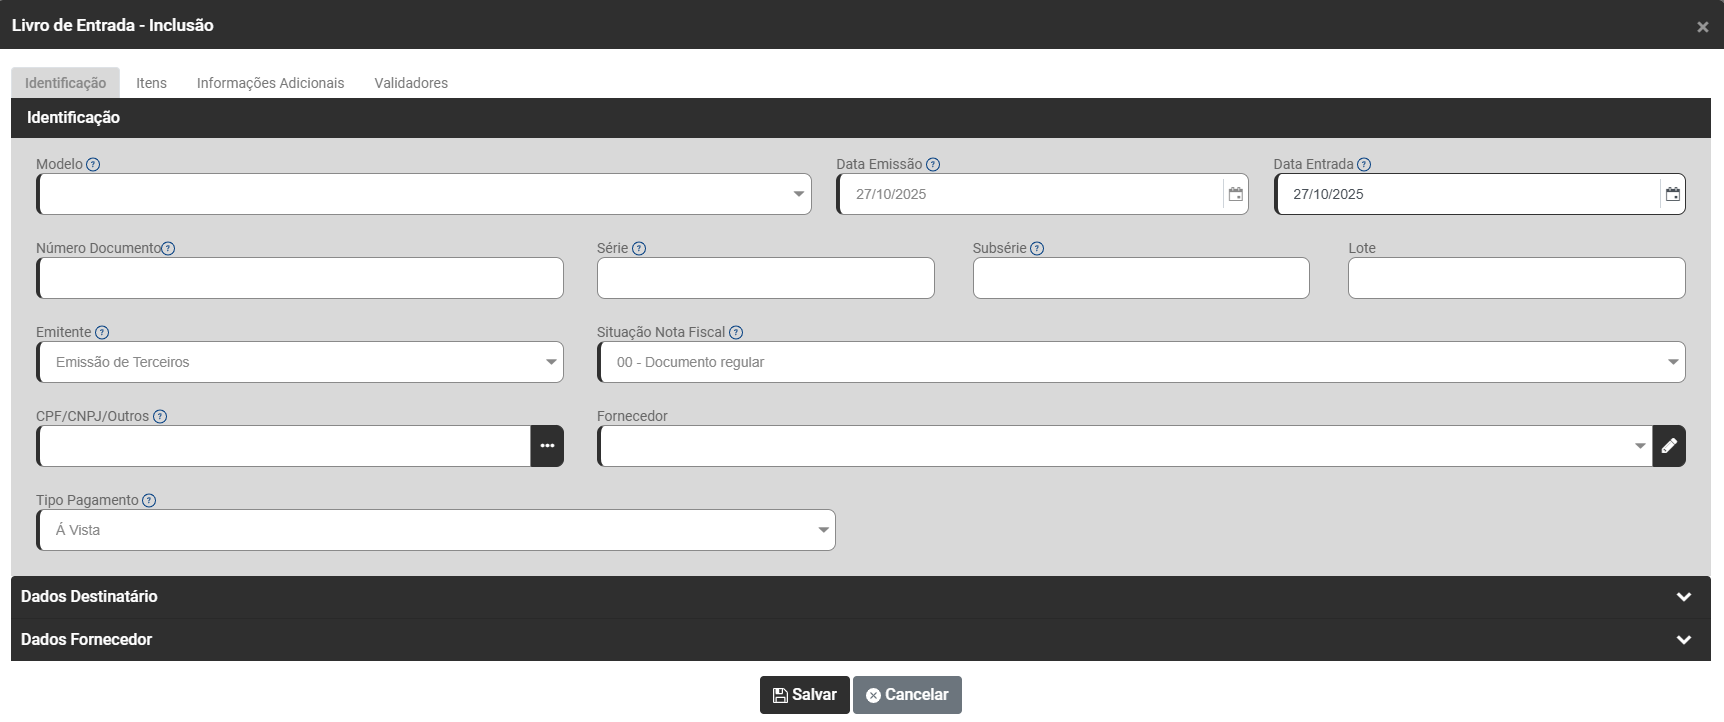Click the help icon next to Emitente
The width and height of the screenshot is (1724, 722).
pos(102,333)
